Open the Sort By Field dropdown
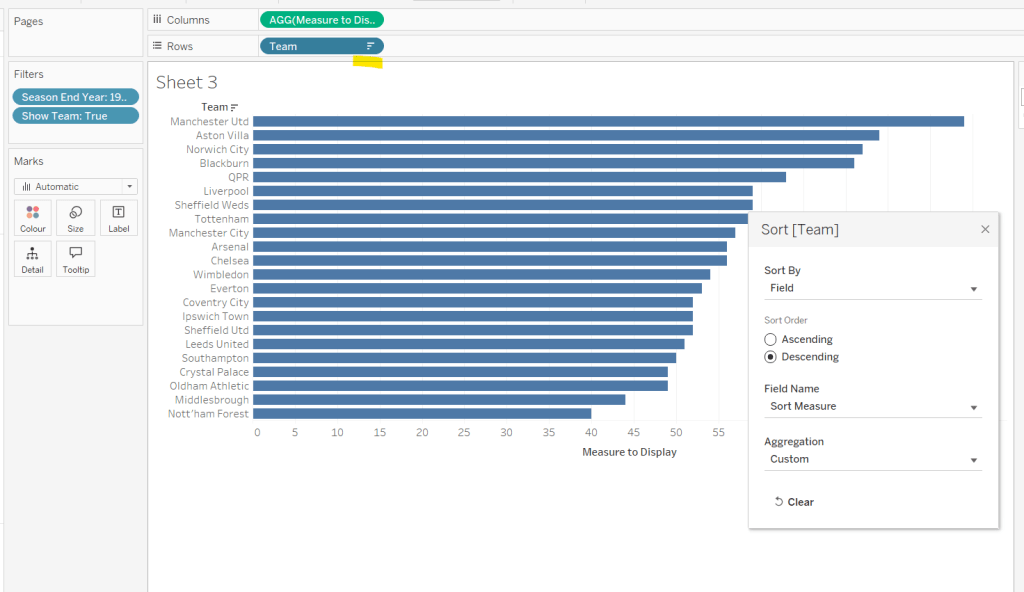Screen dimensions: 1024x592 click(872, 288)
